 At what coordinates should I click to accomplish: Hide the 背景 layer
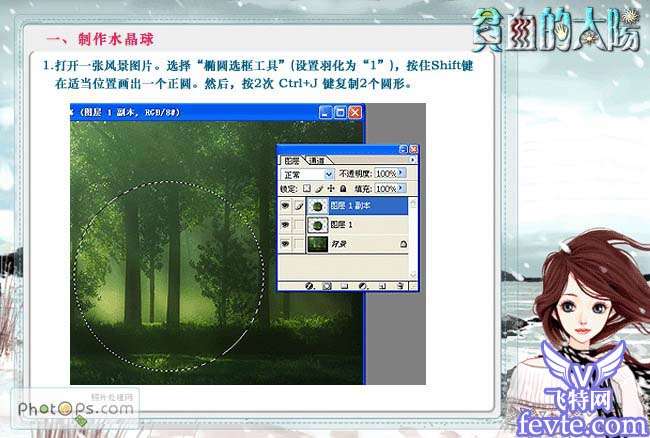tap(285, 244)
